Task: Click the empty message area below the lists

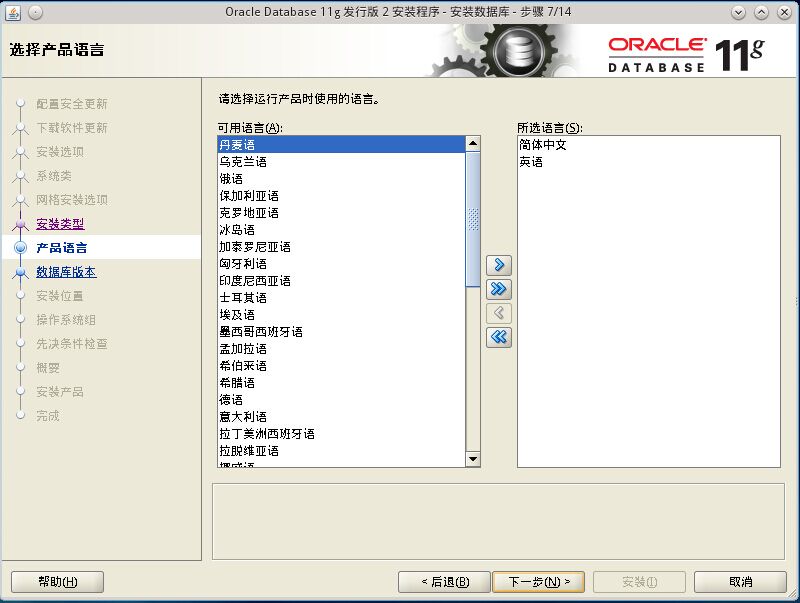Action: pos(498,521)
